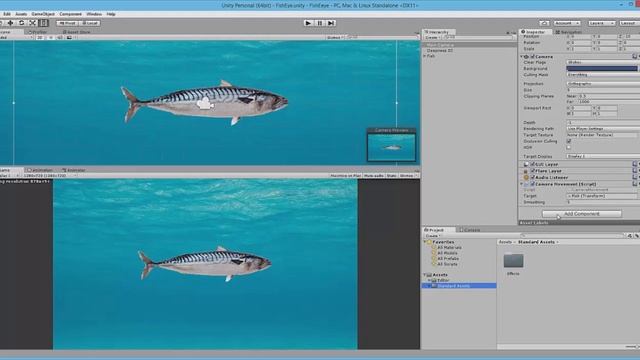Select Main Camera in Hierarchy
640x360 pixels.
(469, 45)
